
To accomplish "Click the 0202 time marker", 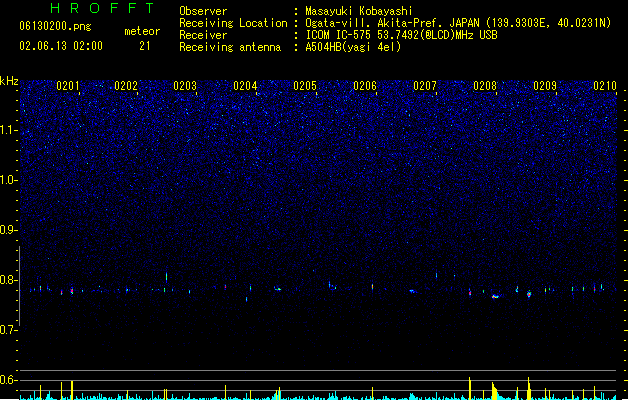I will tap(126, 86).
